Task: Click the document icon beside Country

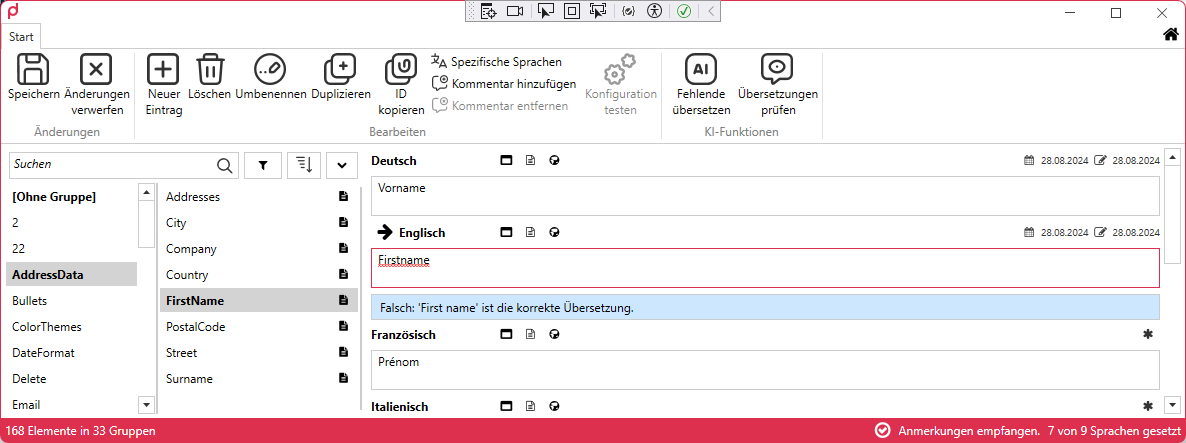Action: (x=343, y=274)
